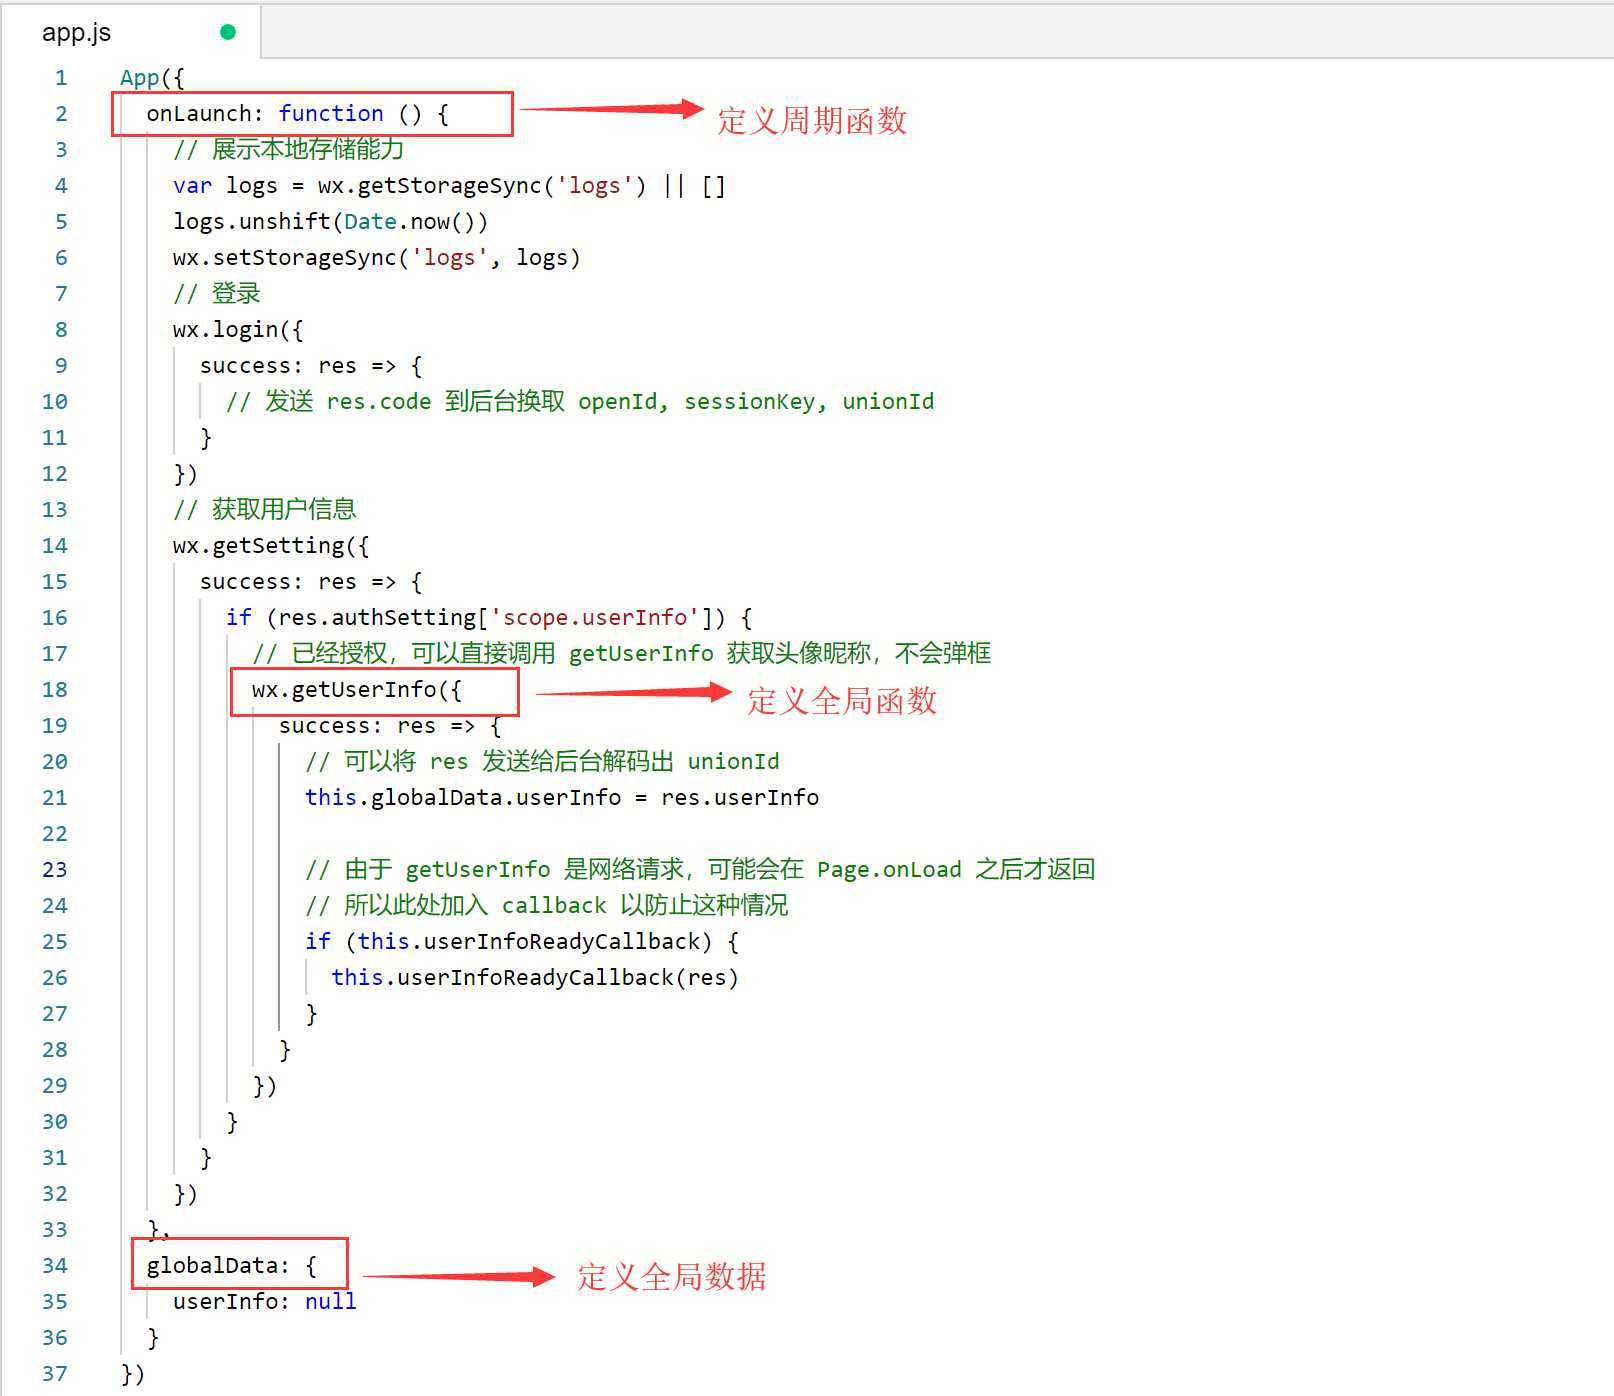Click line number 22 on the empty line
Screen dimensions: 1614x1396
pos(55,834)
